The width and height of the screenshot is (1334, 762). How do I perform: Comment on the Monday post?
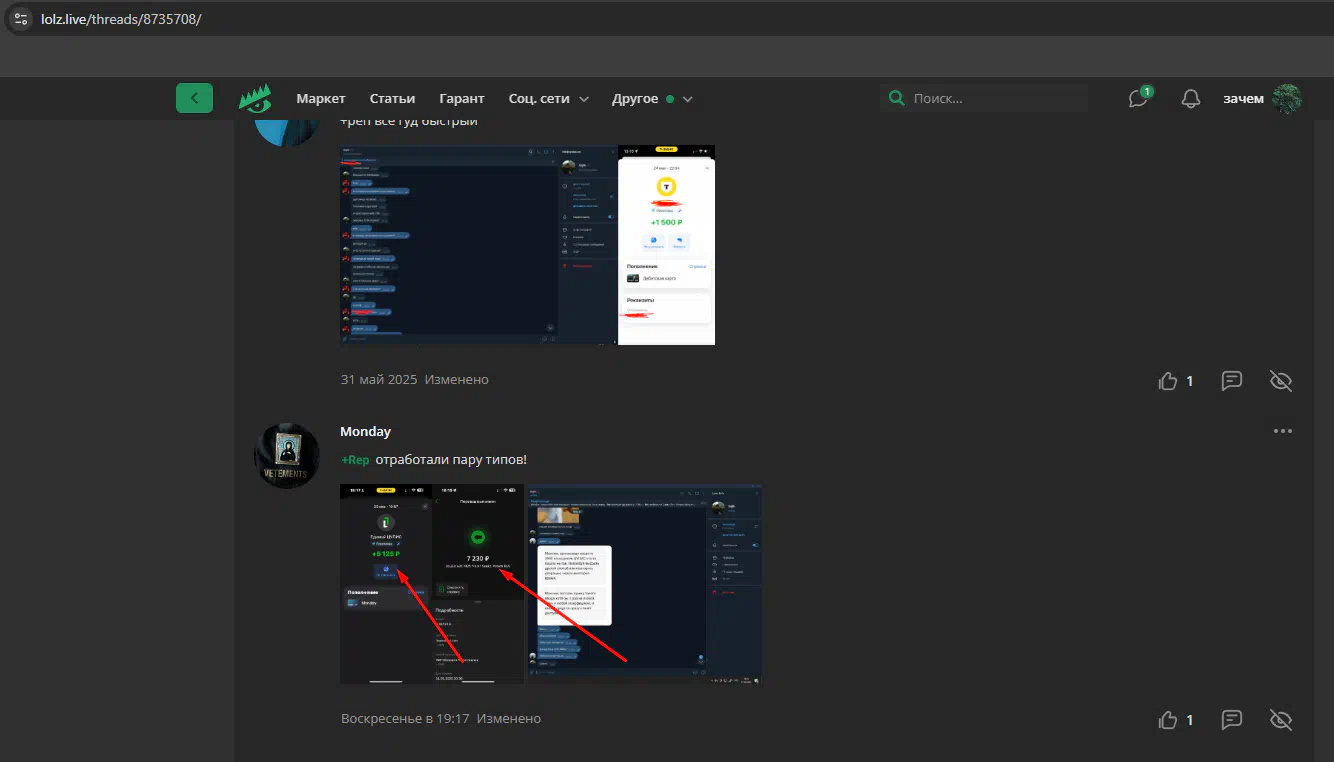1232,719
